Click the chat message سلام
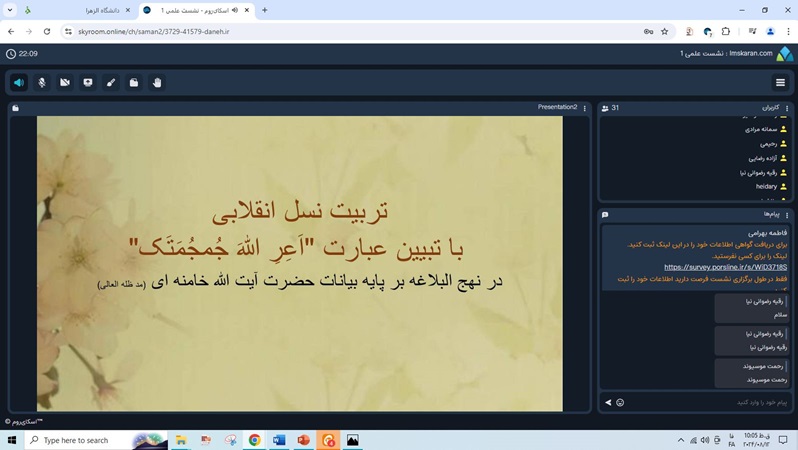This screenshot has height=450, width=798. (x=781, y=315)
